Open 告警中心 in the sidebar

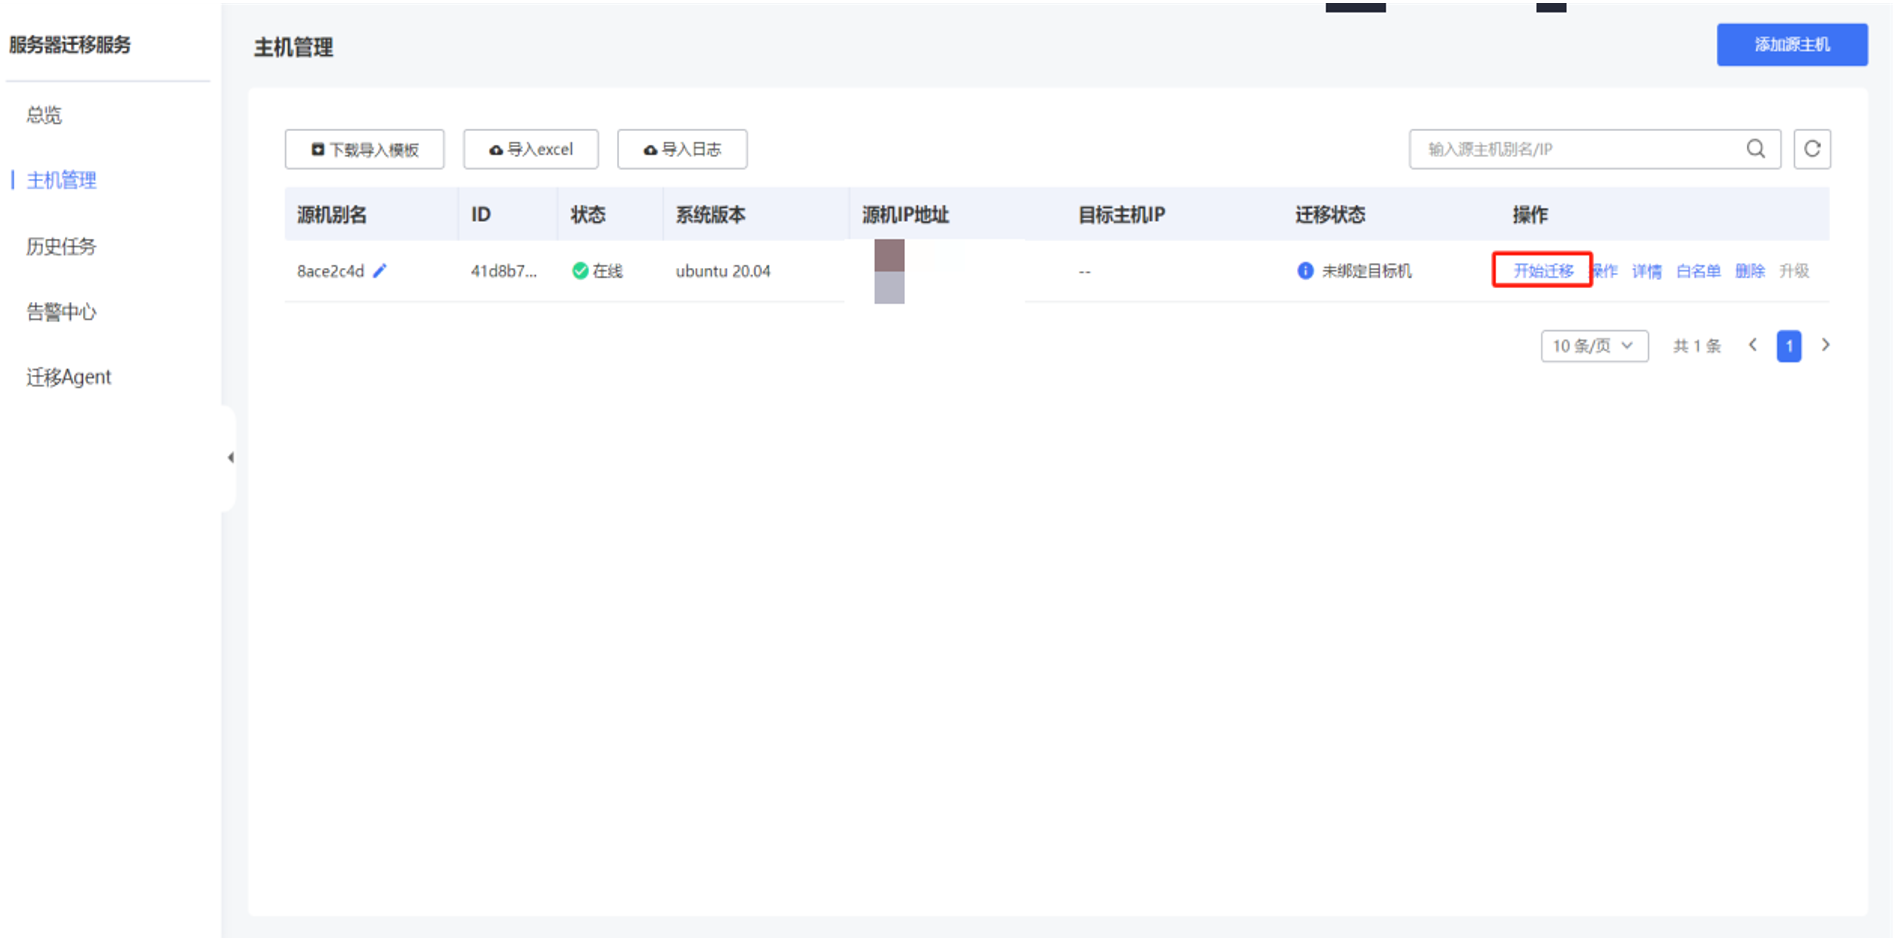61,312
